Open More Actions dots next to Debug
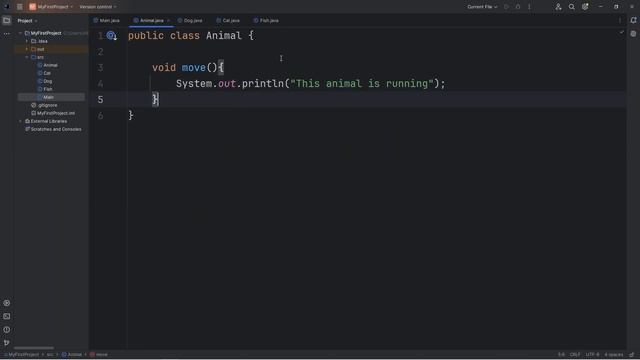The image size is (640, 360). (529, 7)
